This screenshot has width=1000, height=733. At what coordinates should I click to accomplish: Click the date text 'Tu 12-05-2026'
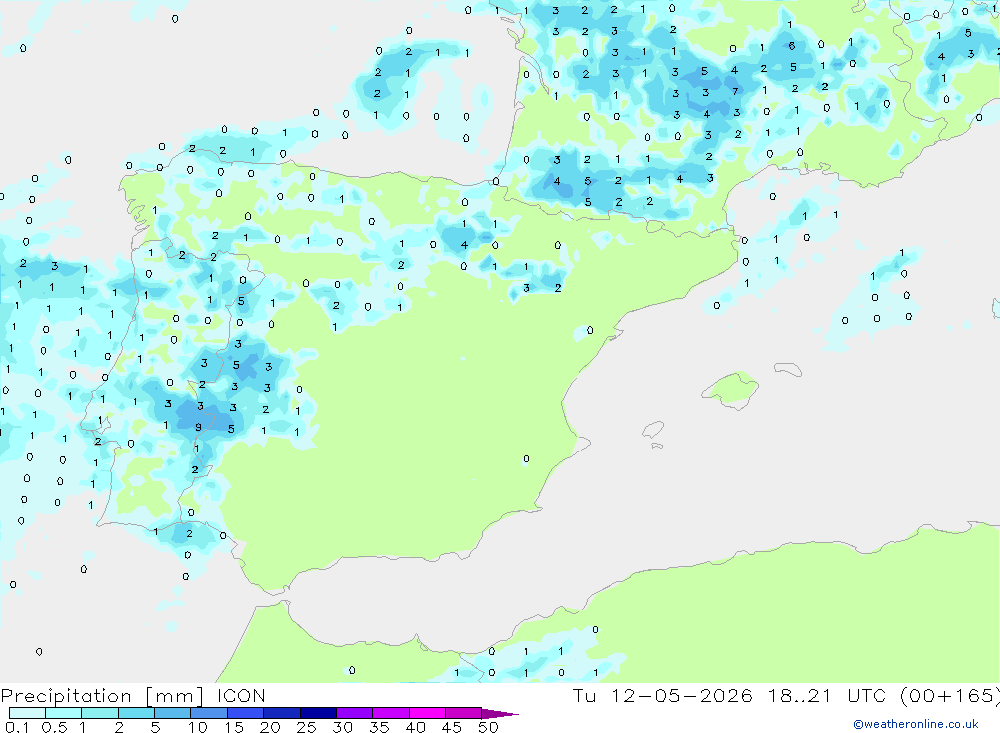click(x=662, y=696)
